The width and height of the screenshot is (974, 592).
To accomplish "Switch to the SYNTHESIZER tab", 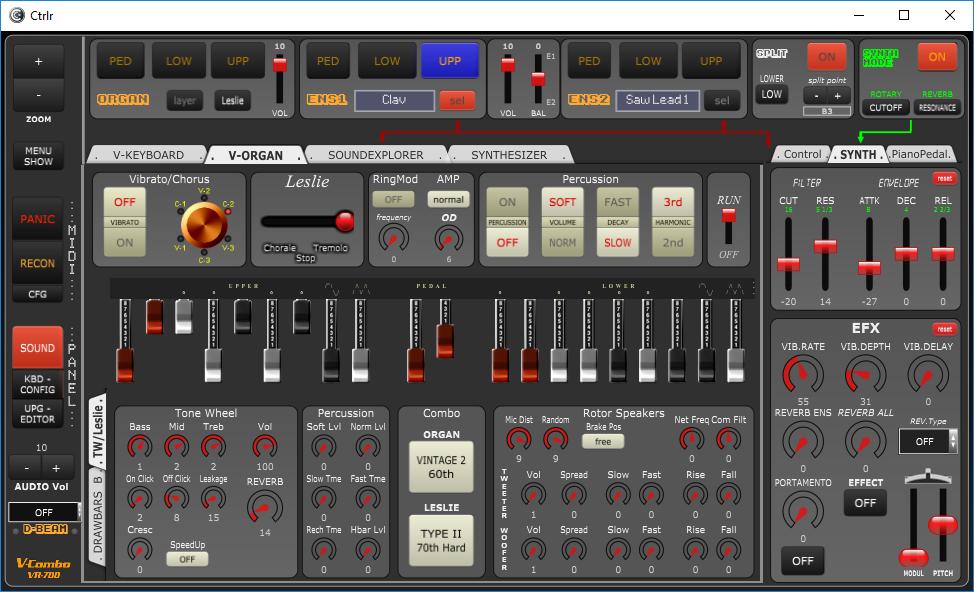I will click(509, 155).
